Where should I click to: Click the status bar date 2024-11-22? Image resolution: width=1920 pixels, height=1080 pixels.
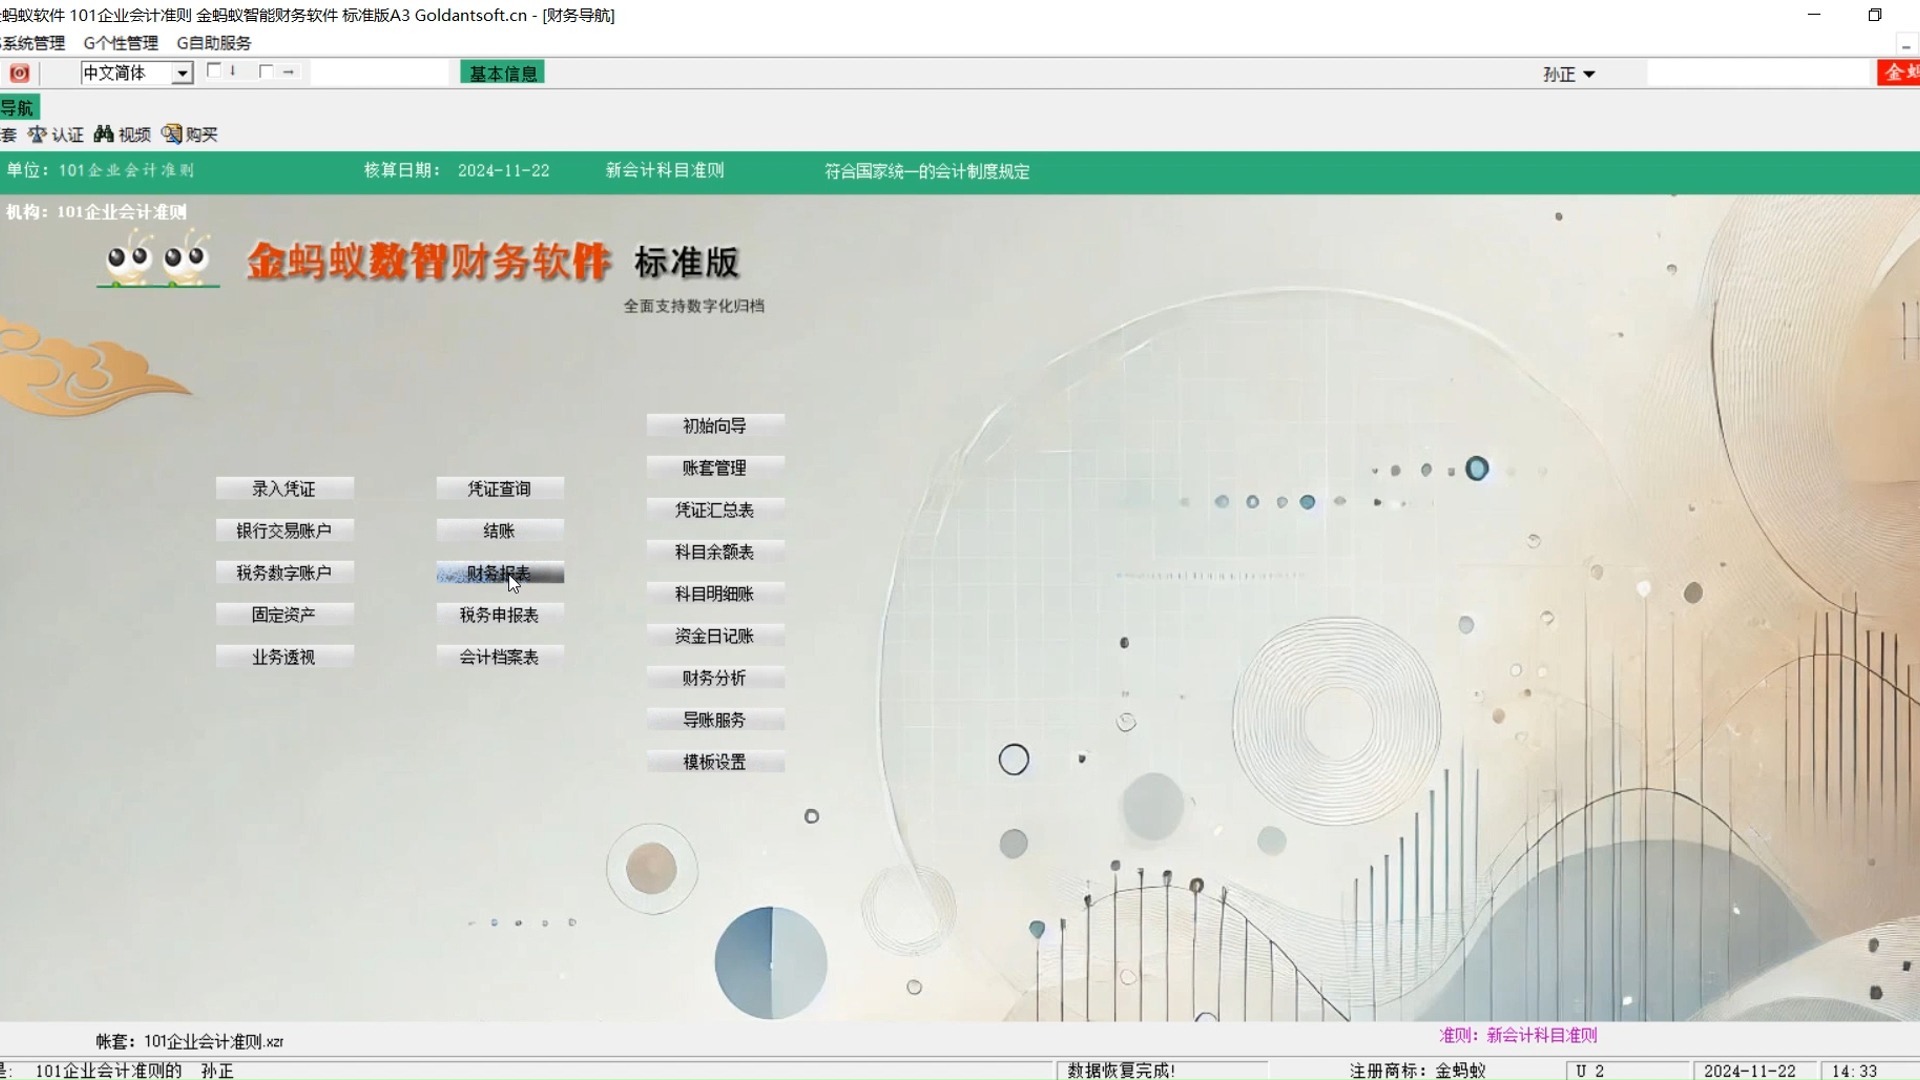coord(1750,1071)
